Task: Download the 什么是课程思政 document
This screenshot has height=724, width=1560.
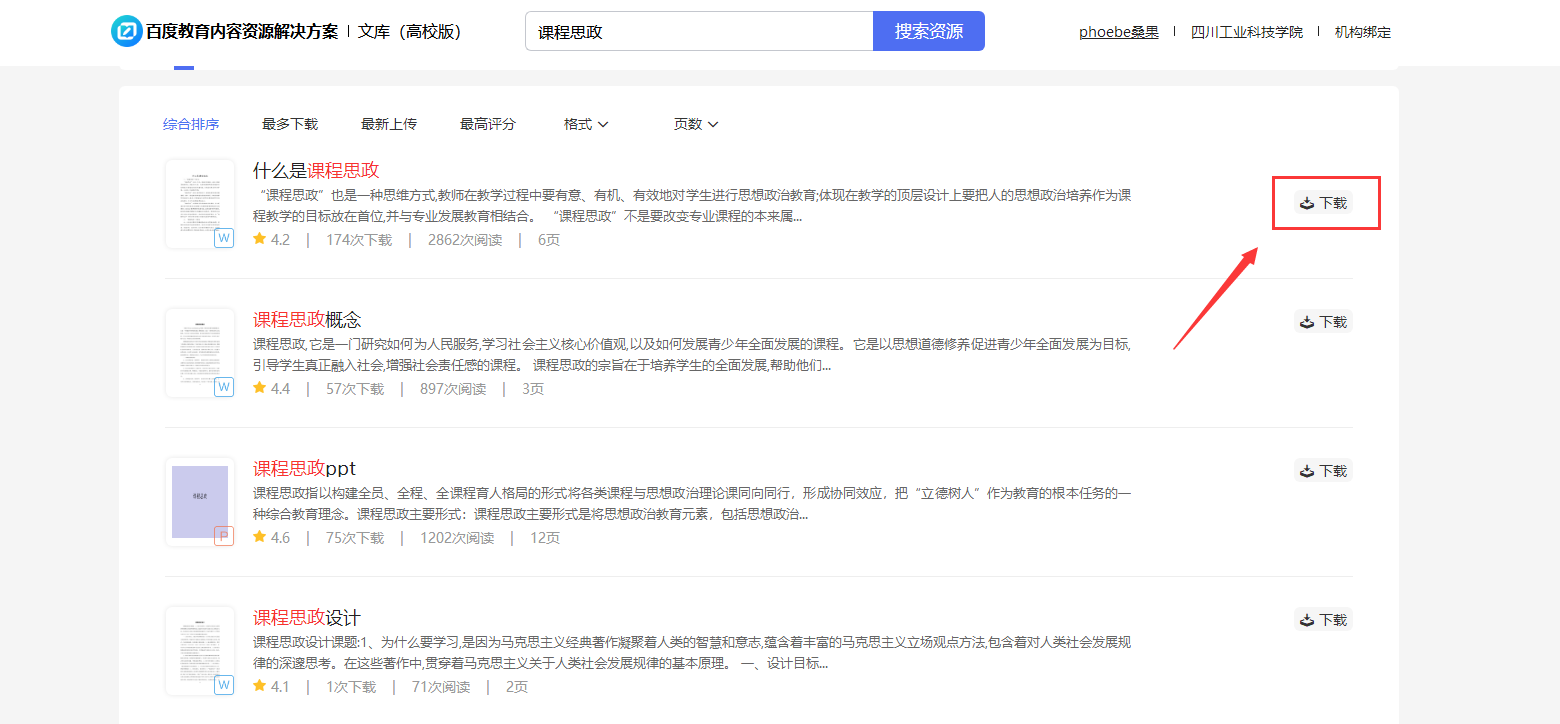Action: 1323,203
